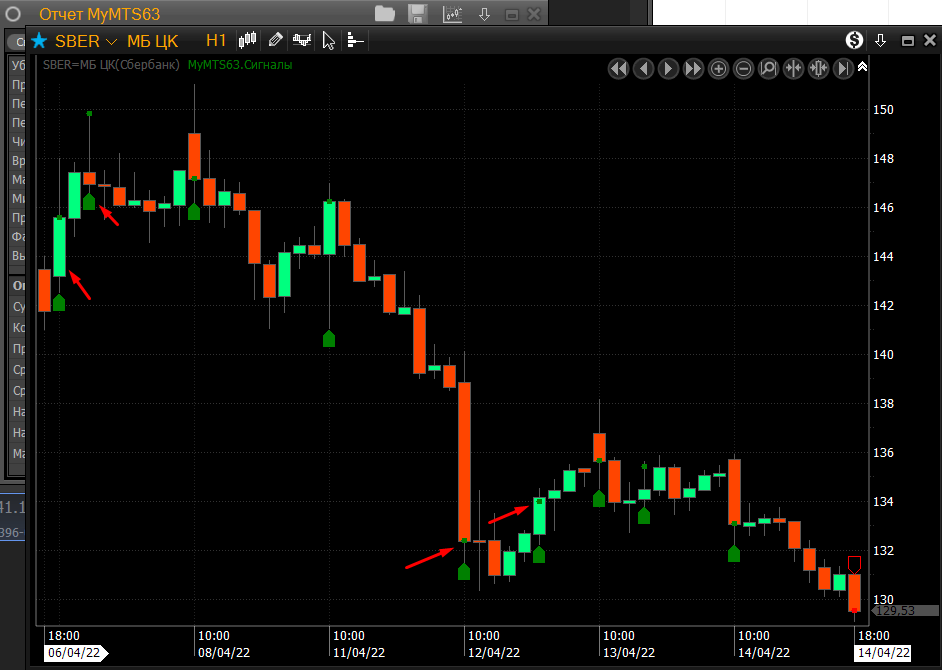Click the dollar sign trade icon
The width and height of the screenshot is (942, 670).
(x=854, y=40)
